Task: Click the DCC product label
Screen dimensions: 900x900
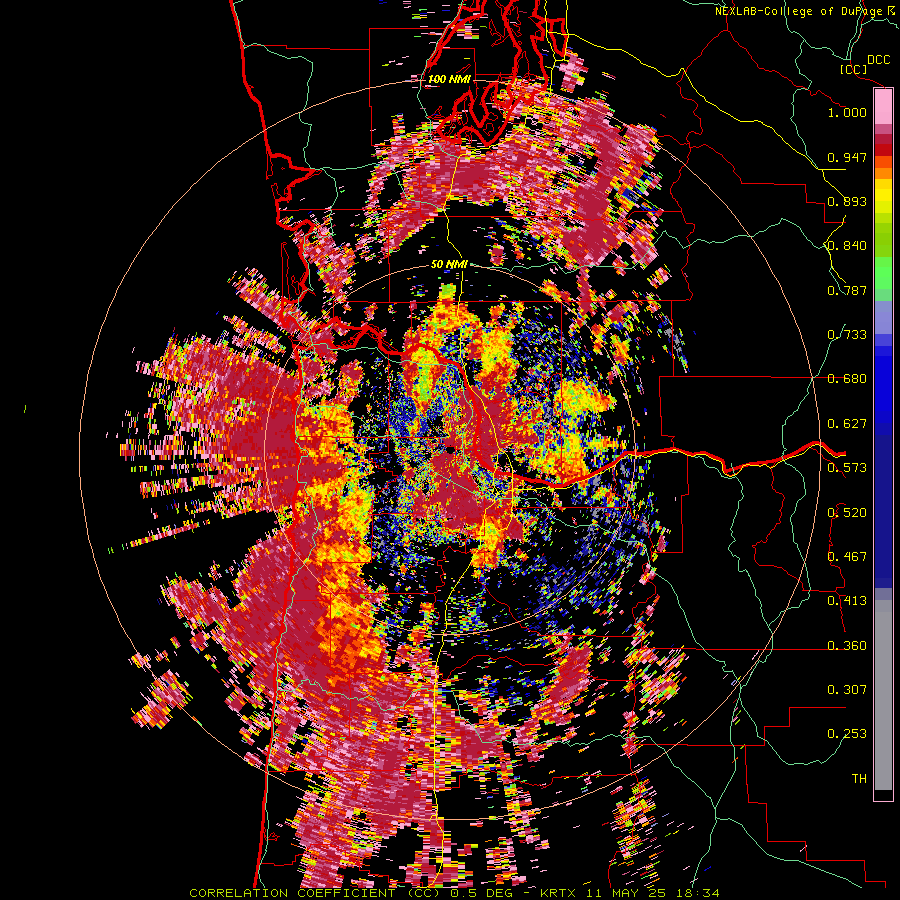Action: pos(878,60)
